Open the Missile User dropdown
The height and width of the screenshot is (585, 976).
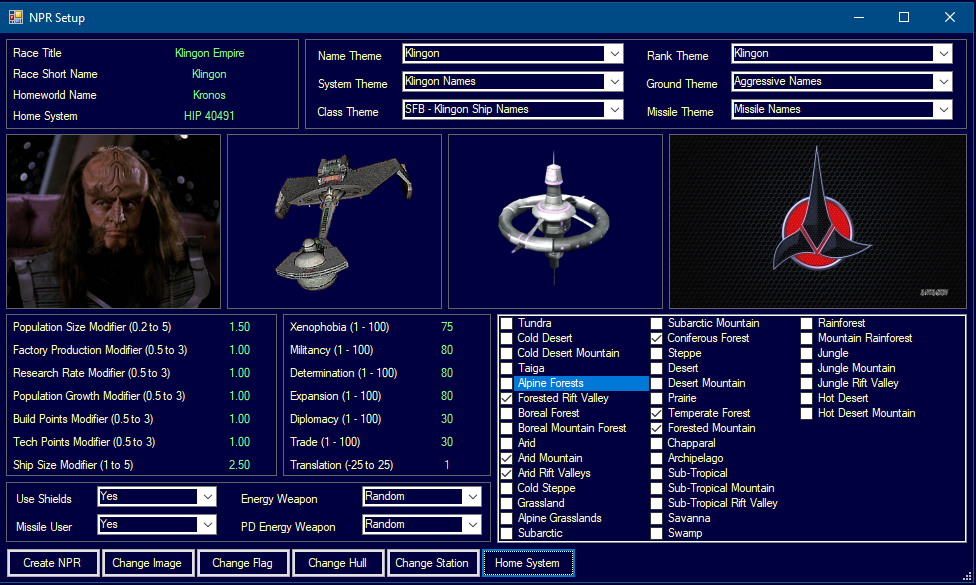pyautogui.click(x=207, y=525)
